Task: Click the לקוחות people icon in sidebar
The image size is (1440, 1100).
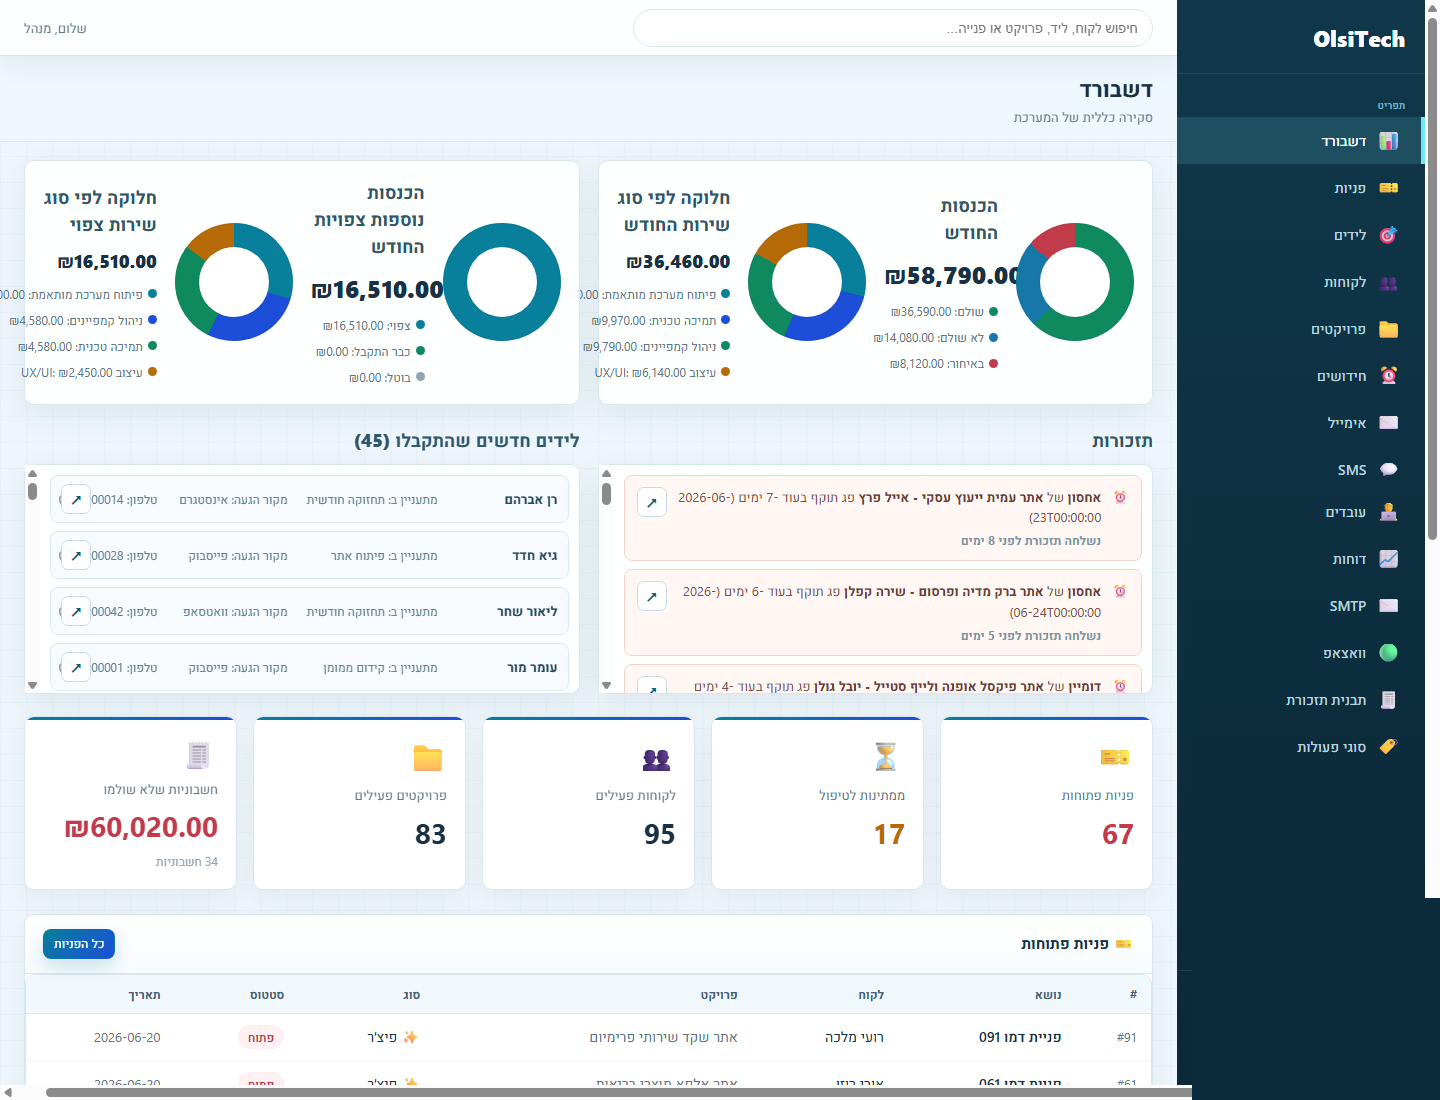Action: coord(1388,283)
